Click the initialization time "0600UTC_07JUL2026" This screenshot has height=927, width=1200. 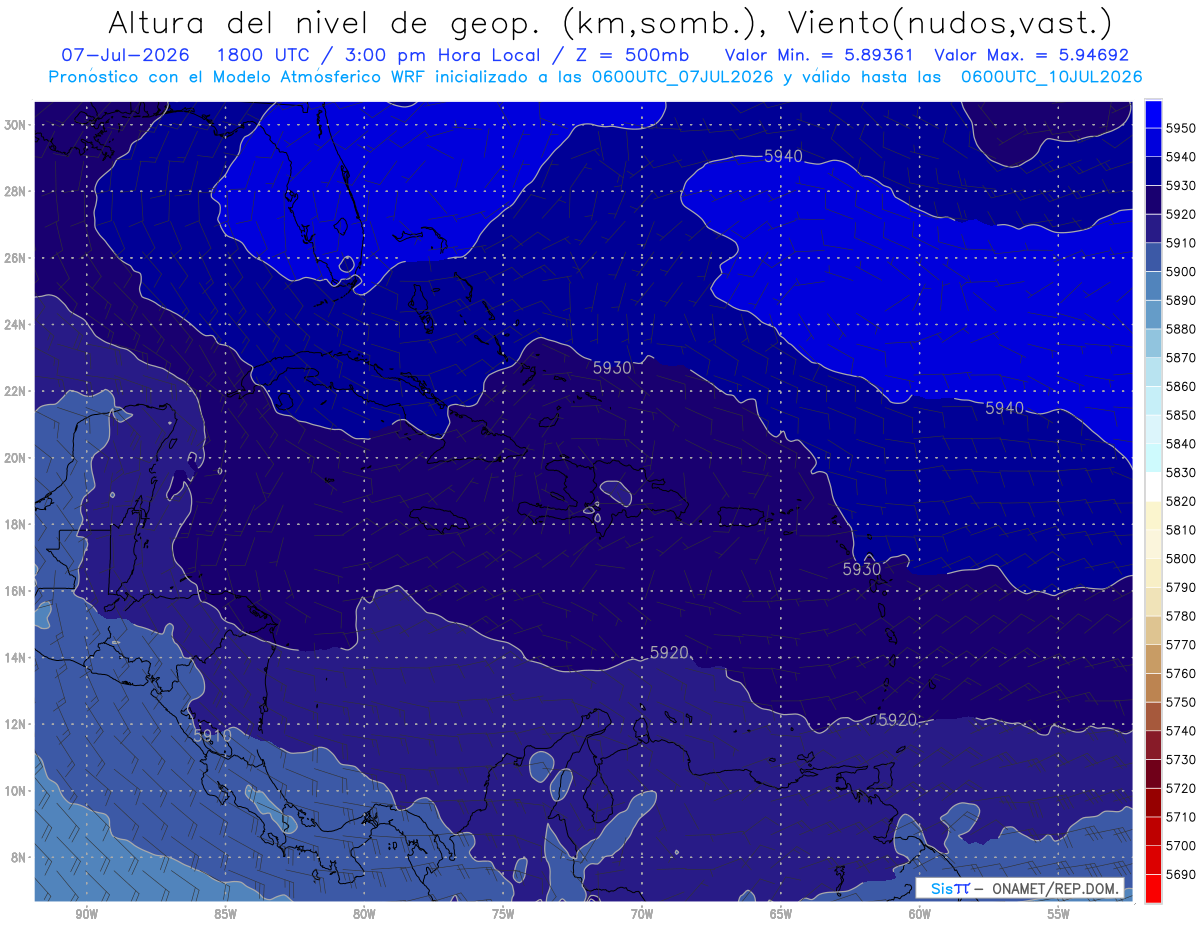(682, 76)
